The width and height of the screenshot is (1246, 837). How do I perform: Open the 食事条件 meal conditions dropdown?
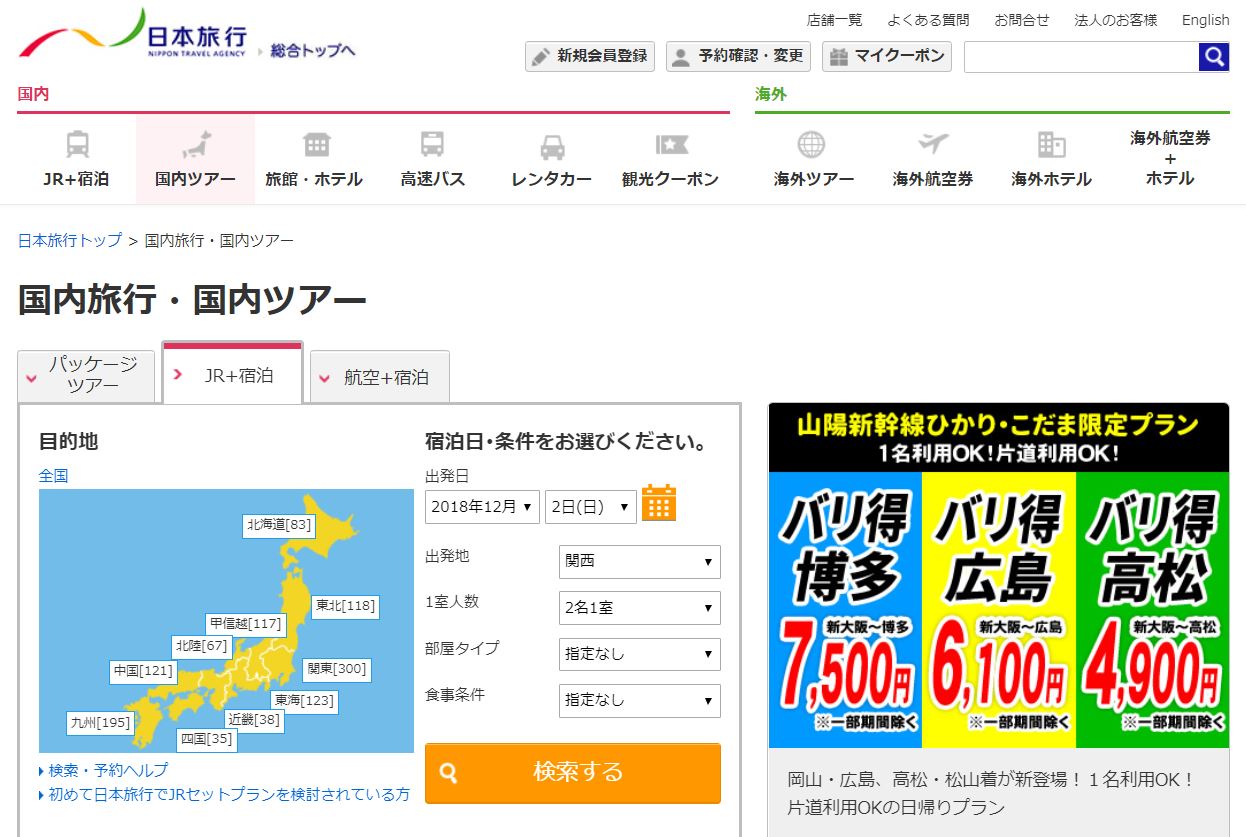coord(639,700)
